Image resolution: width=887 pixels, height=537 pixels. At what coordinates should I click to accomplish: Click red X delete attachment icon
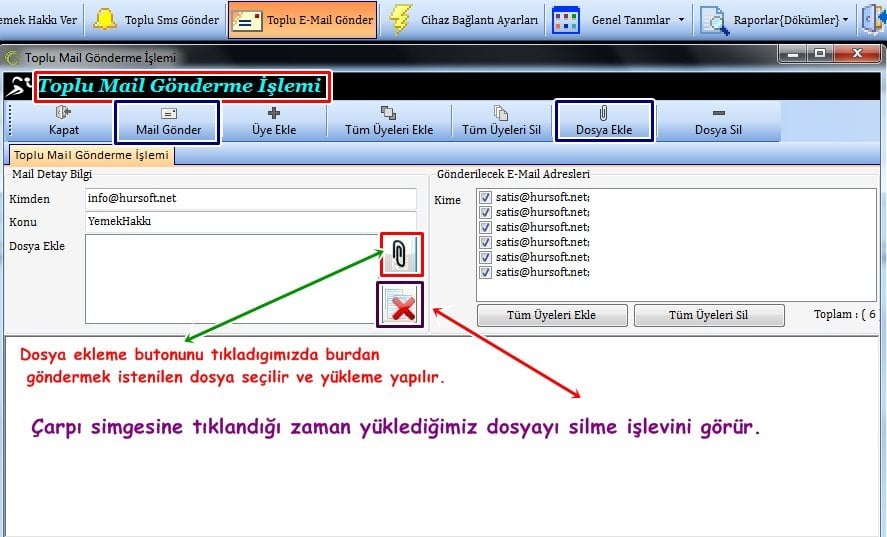click(x=401, y=304)
